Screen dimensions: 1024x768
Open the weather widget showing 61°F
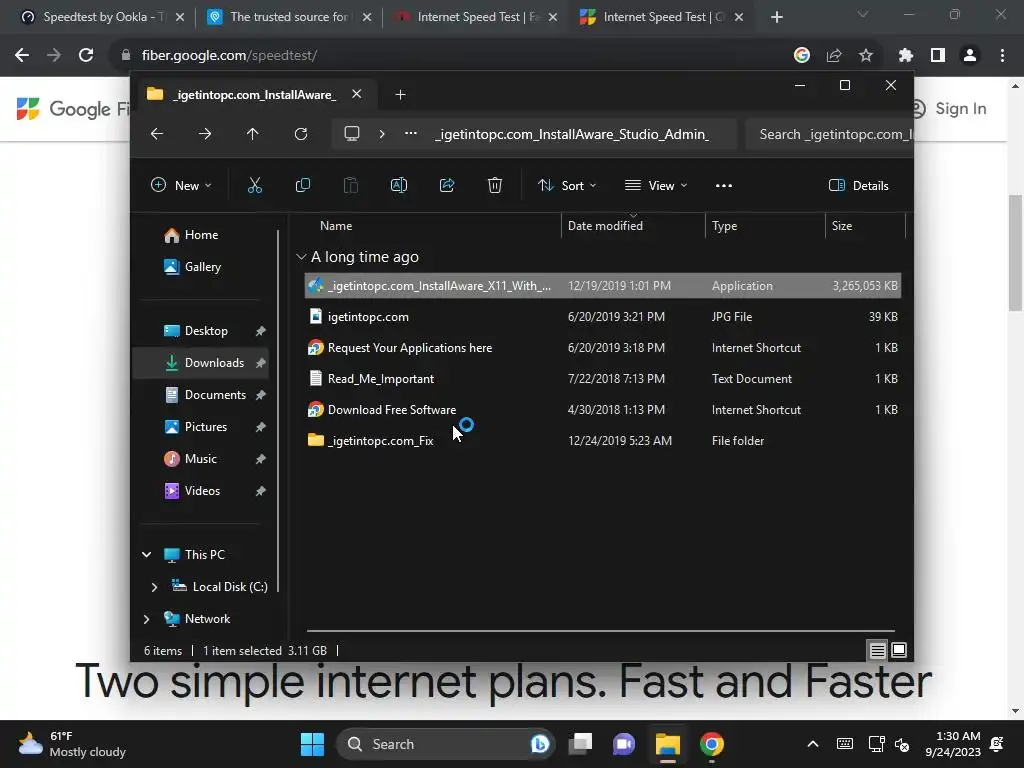pyautogui.click(x=72, y=744)
